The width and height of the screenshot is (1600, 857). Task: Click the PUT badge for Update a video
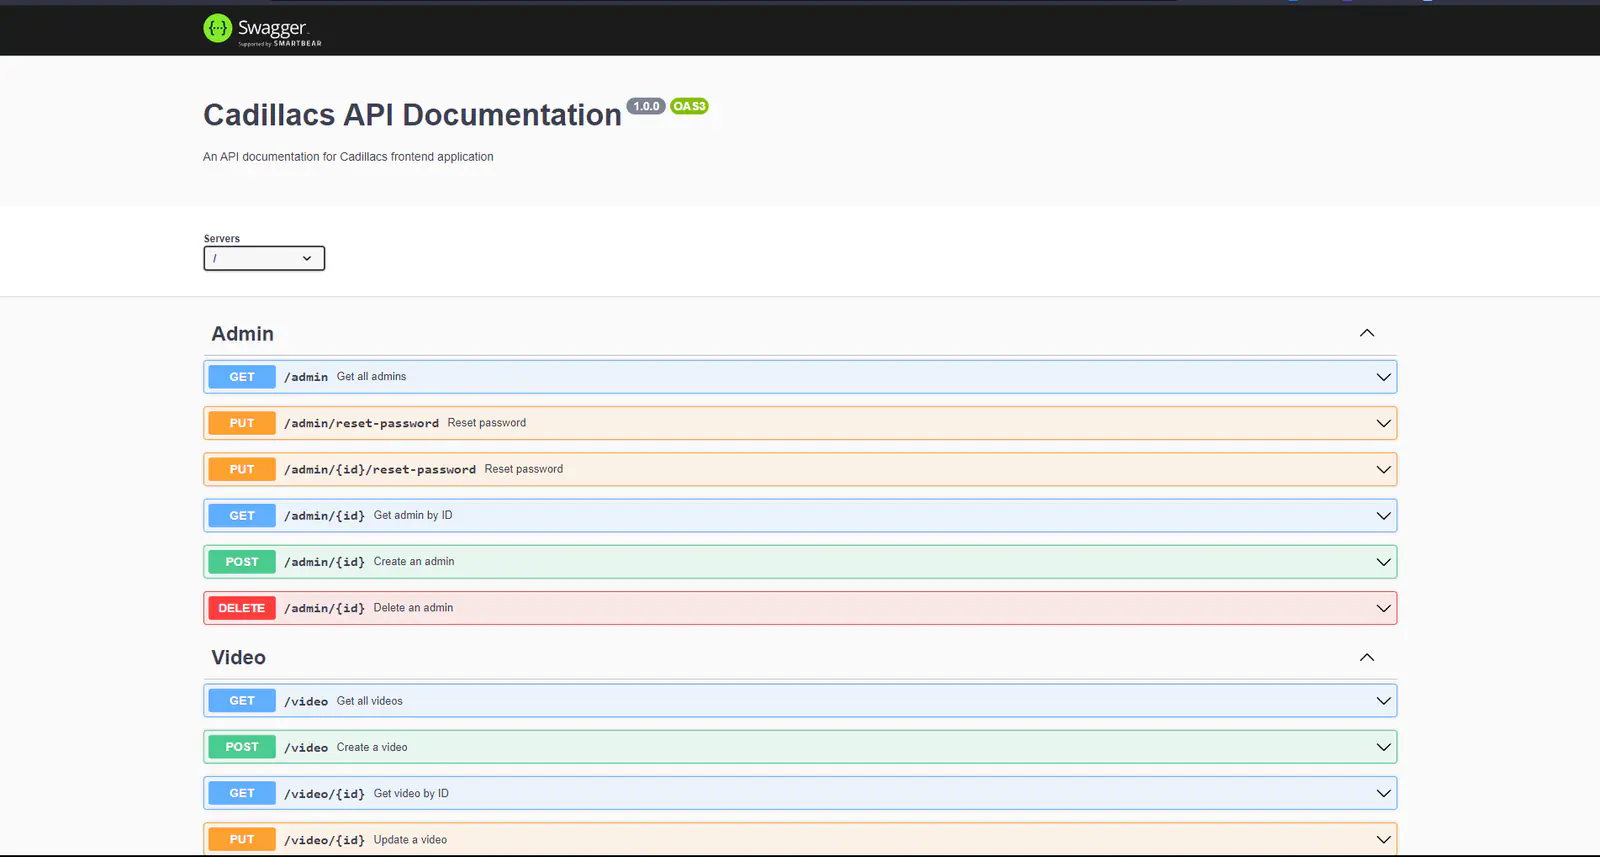242,840
